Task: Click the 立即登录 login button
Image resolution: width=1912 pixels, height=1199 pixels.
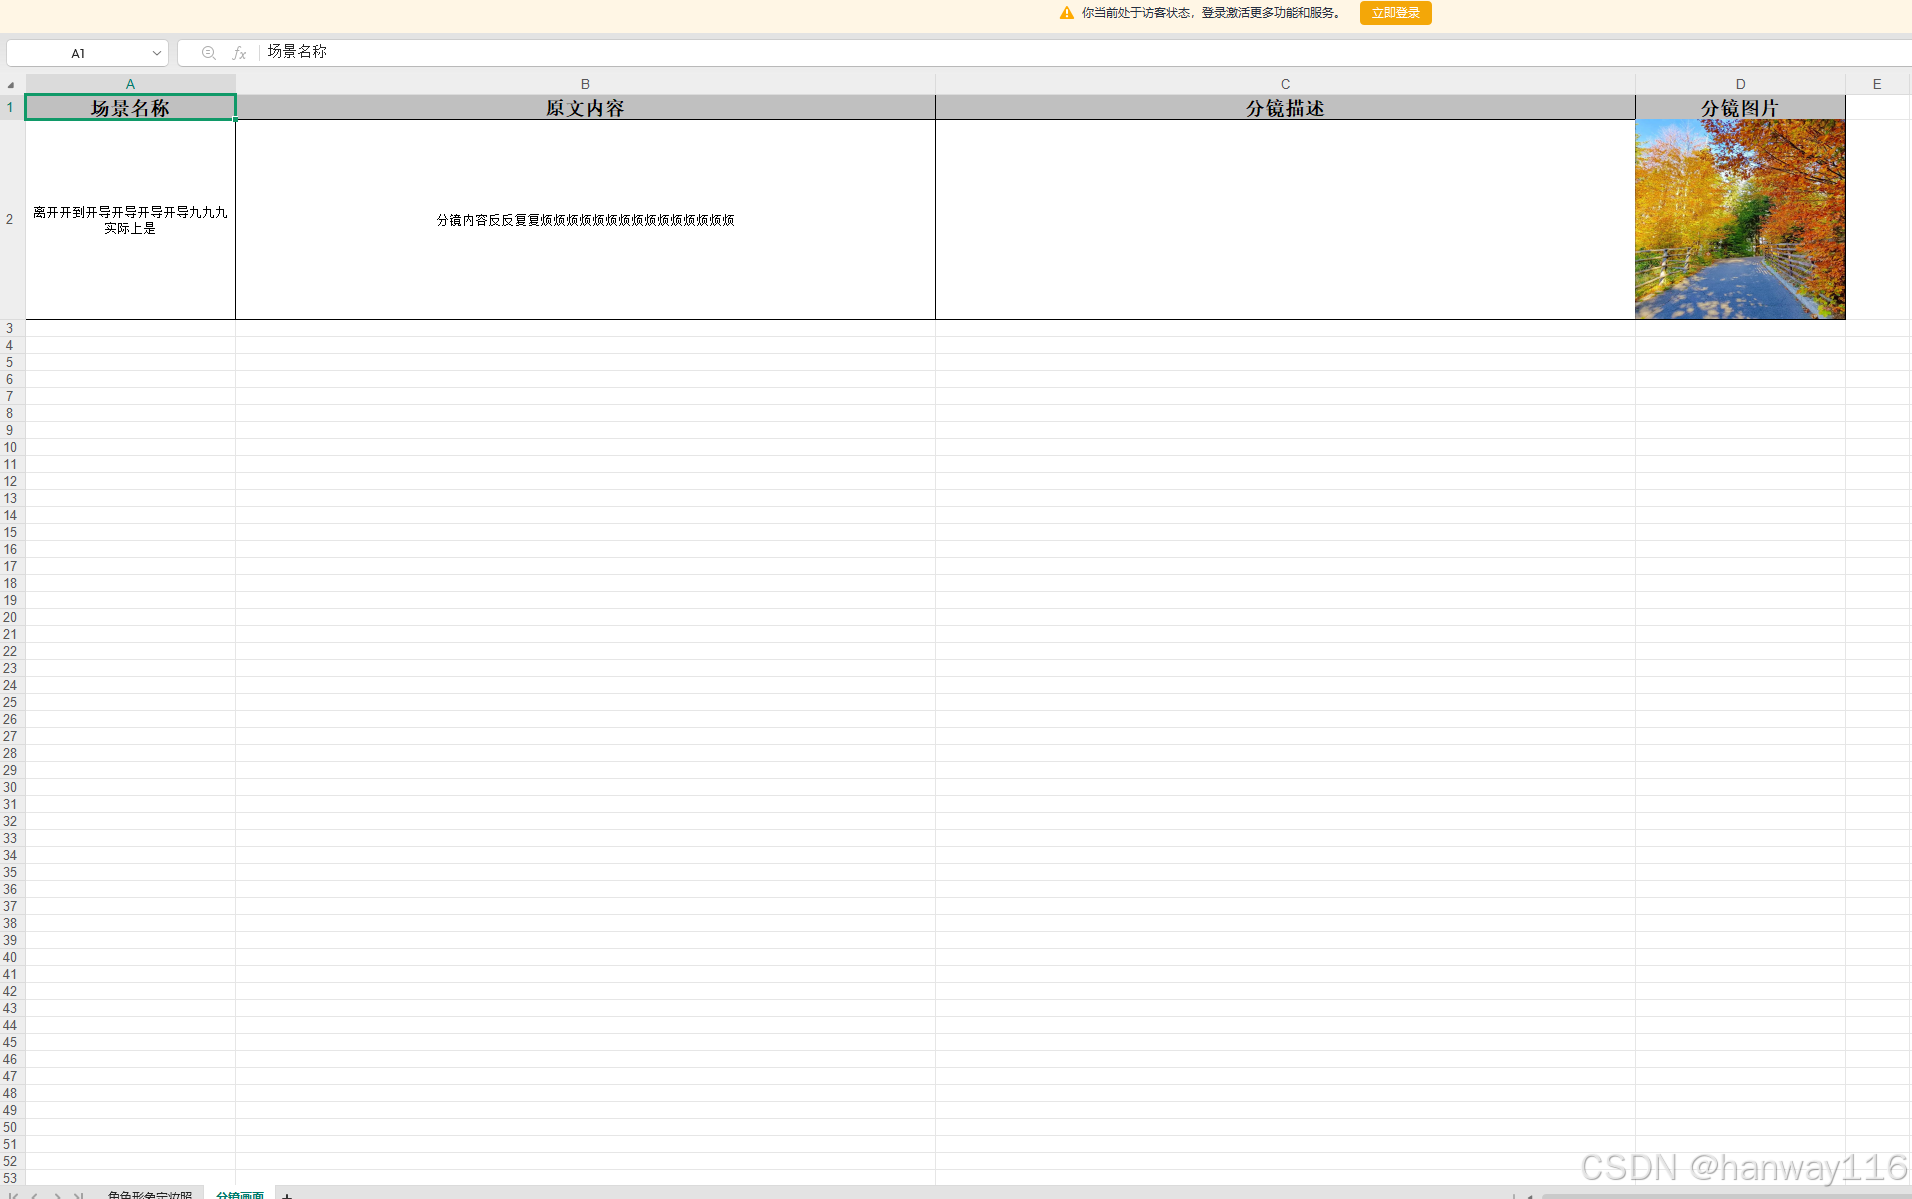Action: coord(1395,13)
